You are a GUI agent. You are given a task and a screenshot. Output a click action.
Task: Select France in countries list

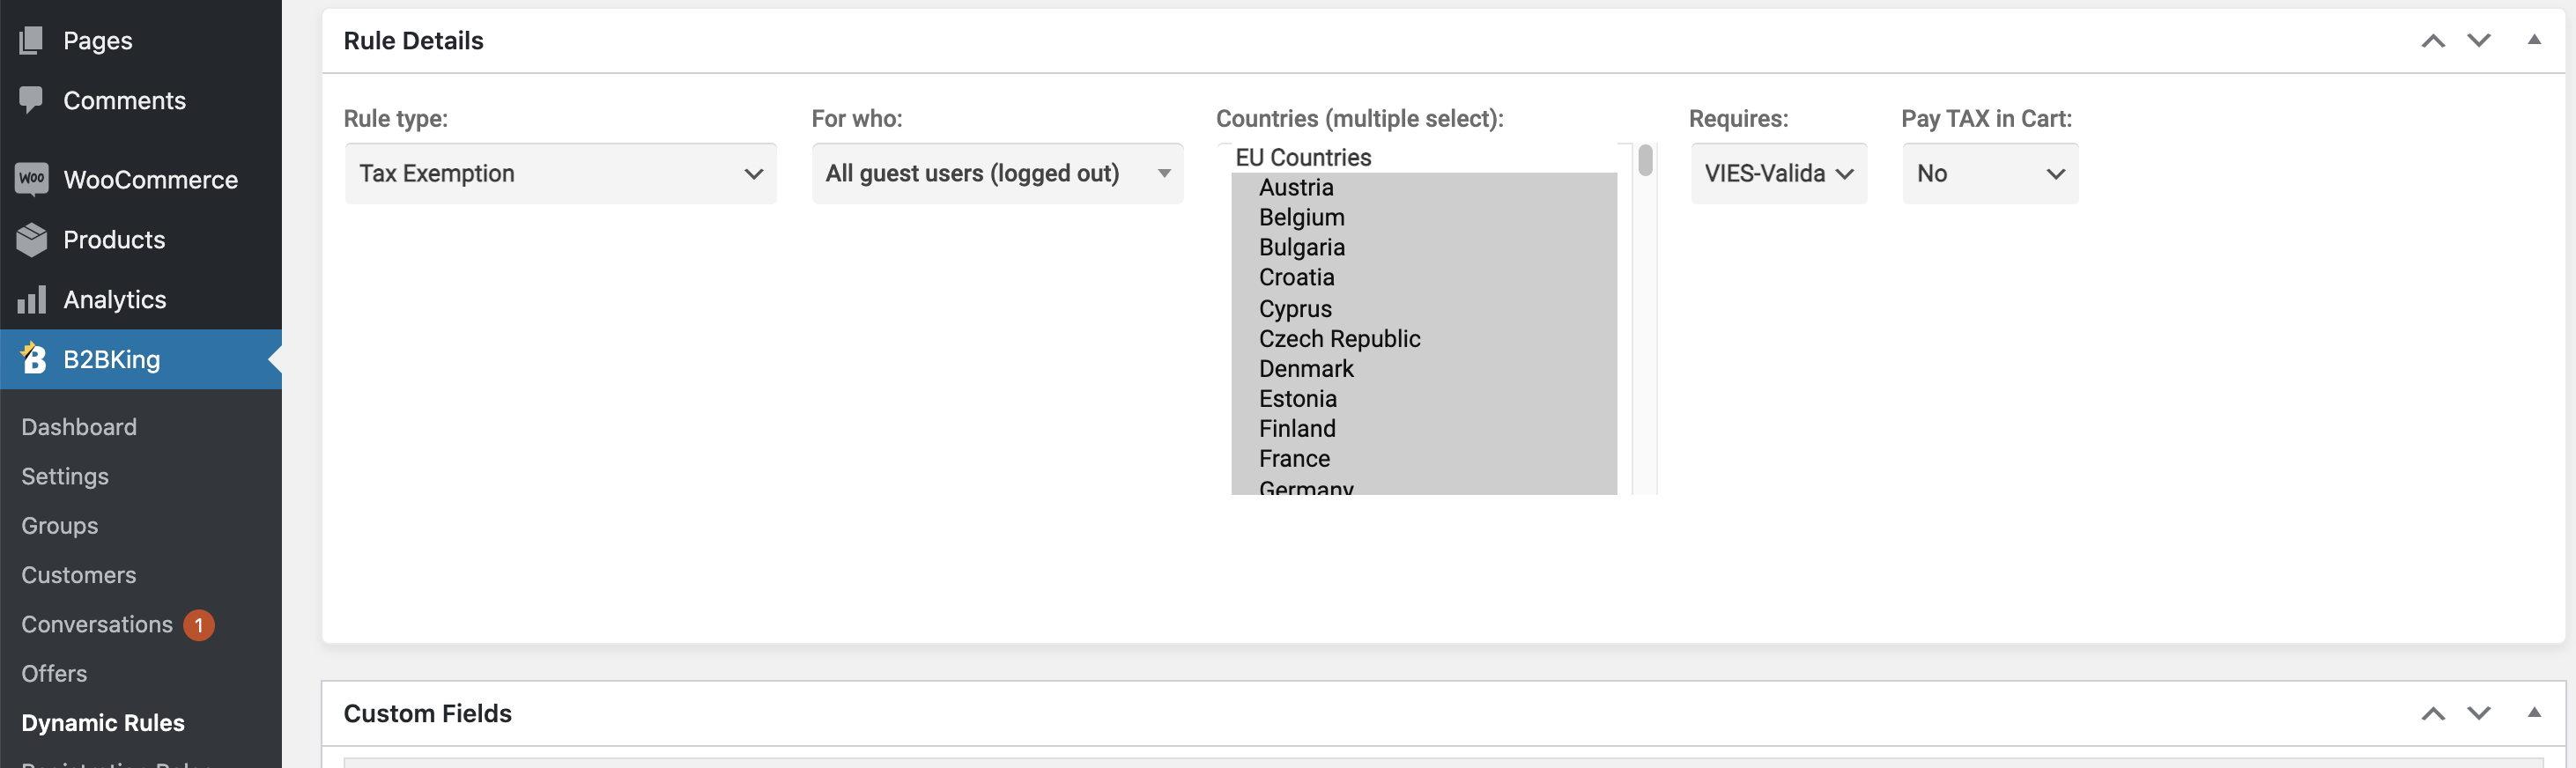1423,458
